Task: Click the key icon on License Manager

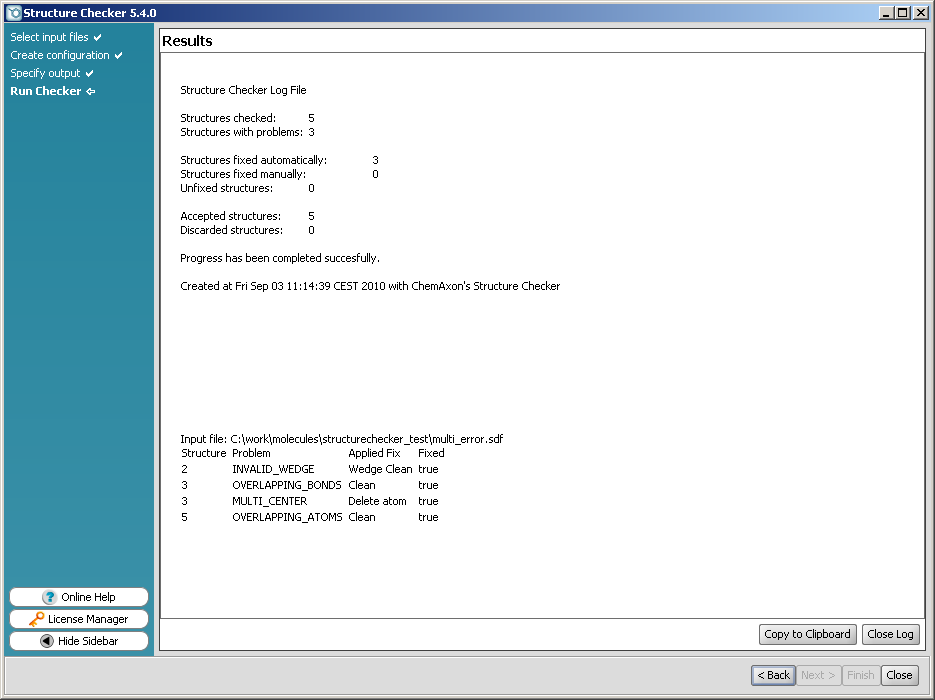Action: [36, 619]
